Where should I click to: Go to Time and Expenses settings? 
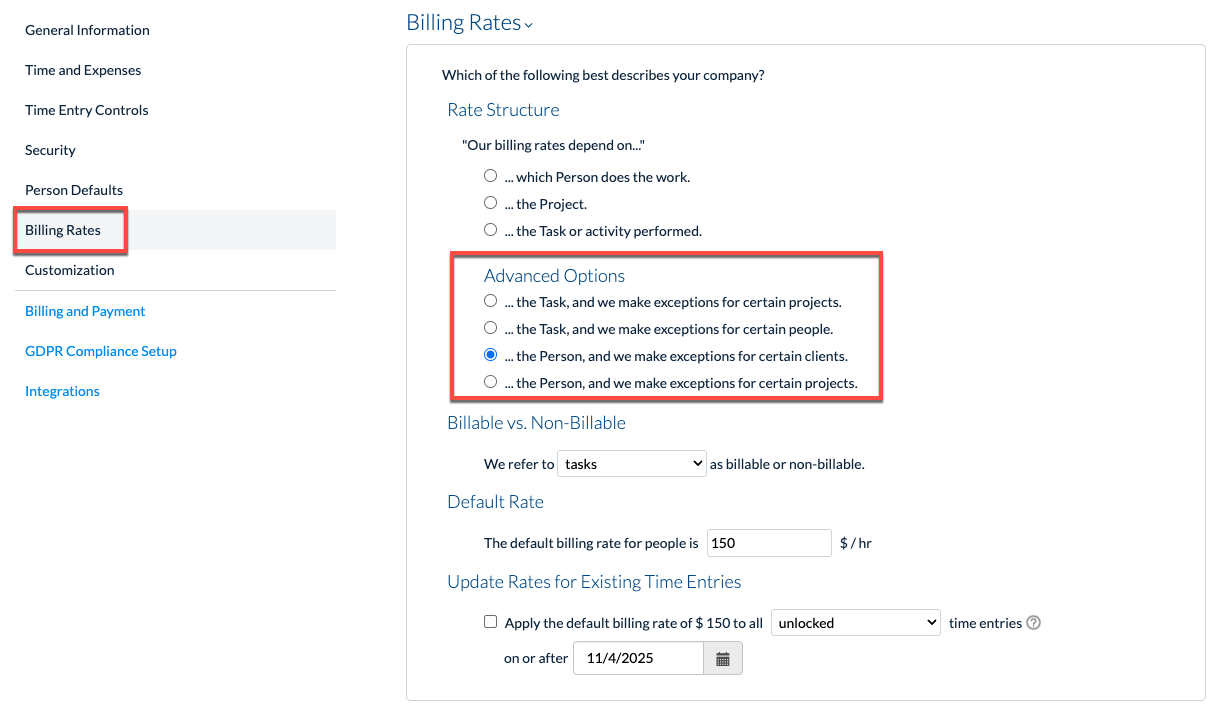(x=83, y=70)
